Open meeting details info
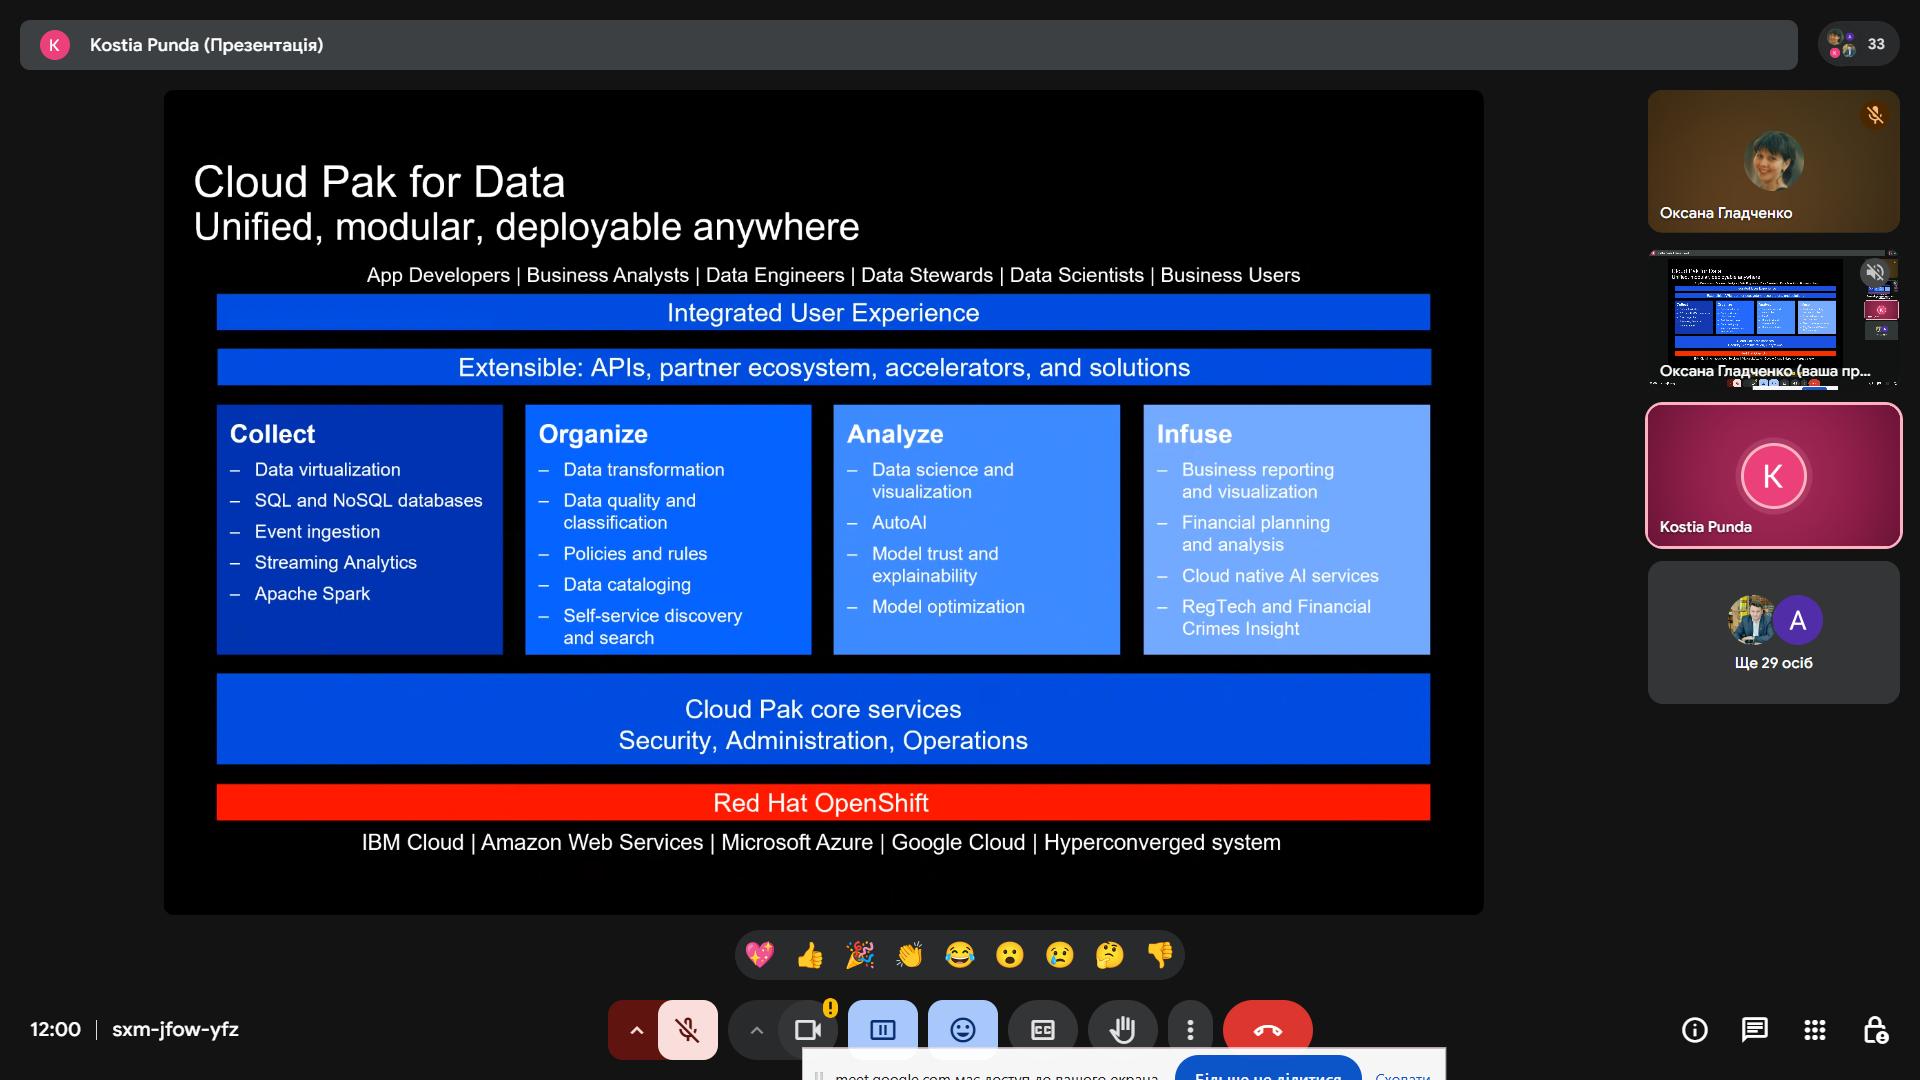The width and height of the screenshot is (1920, 1080). (1694, 1029)
